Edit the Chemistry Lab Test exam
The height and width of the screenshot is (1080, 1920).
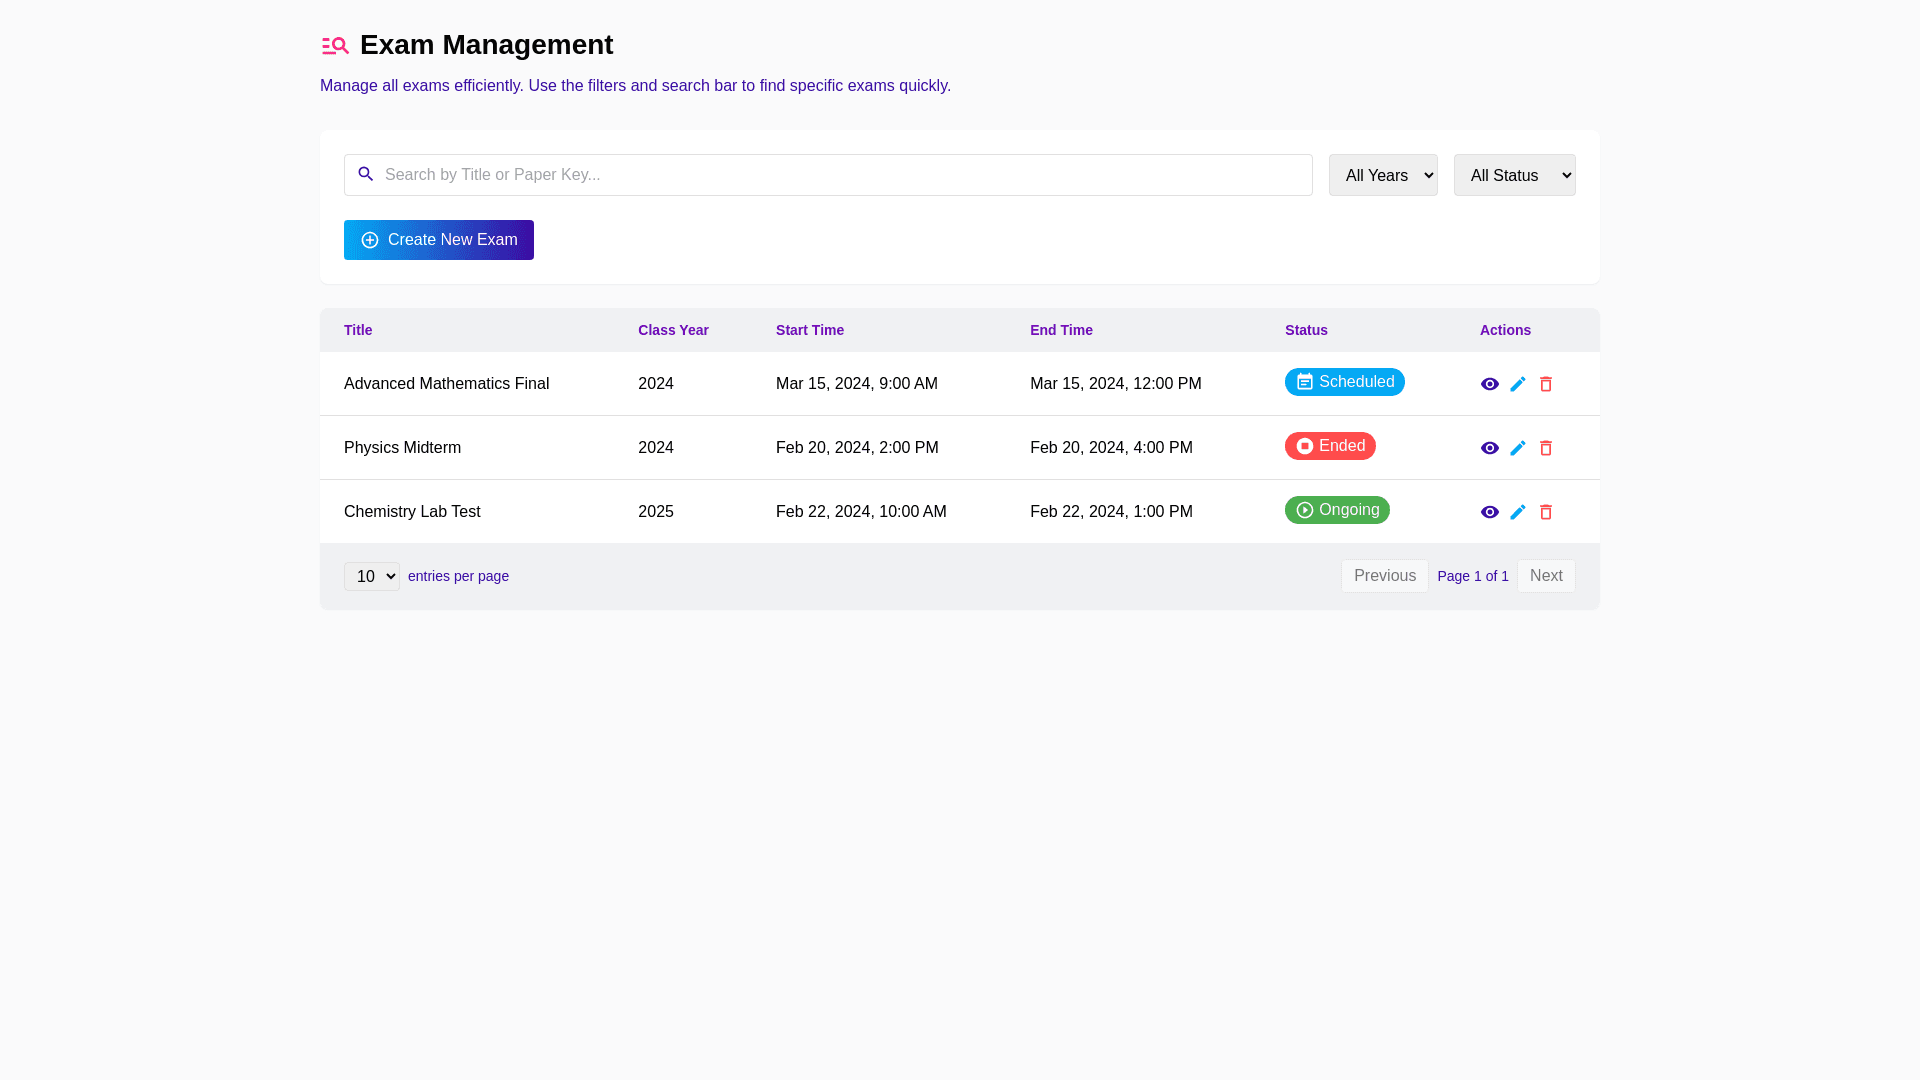tap(1517, 512)
